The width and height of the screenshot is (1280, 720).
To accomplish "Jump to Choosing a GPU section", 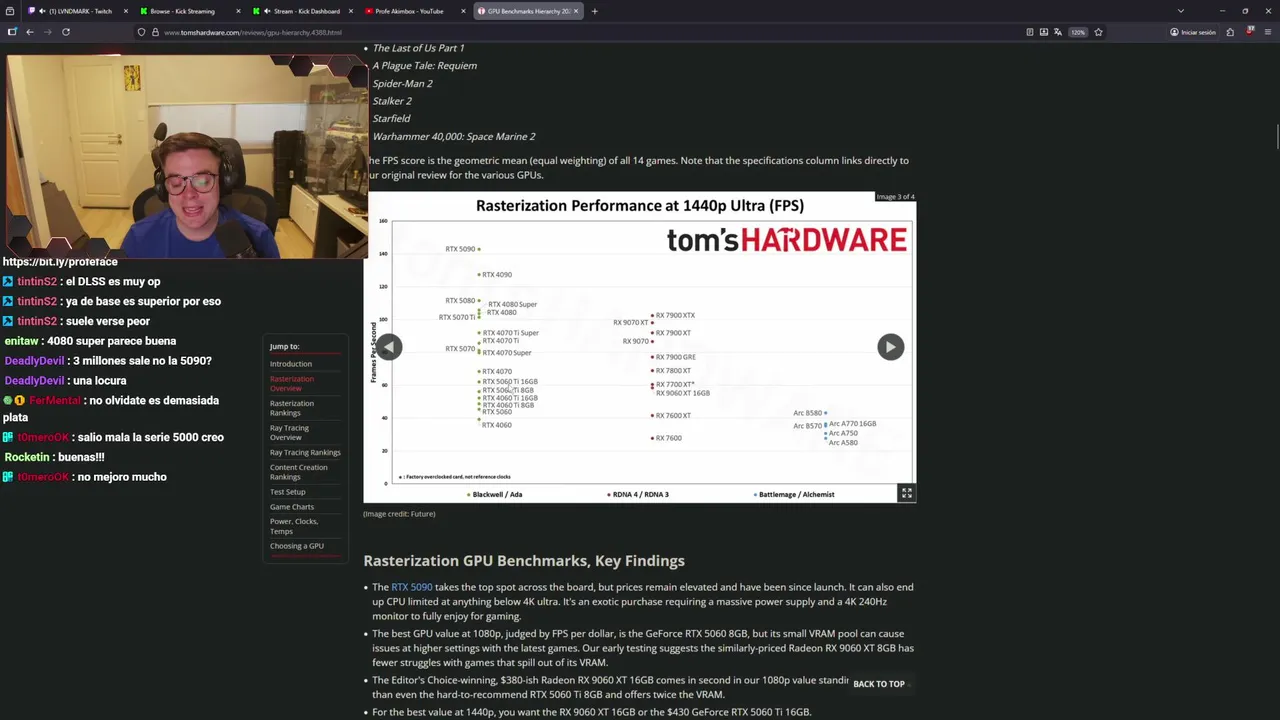I will [x=297, y=546].
